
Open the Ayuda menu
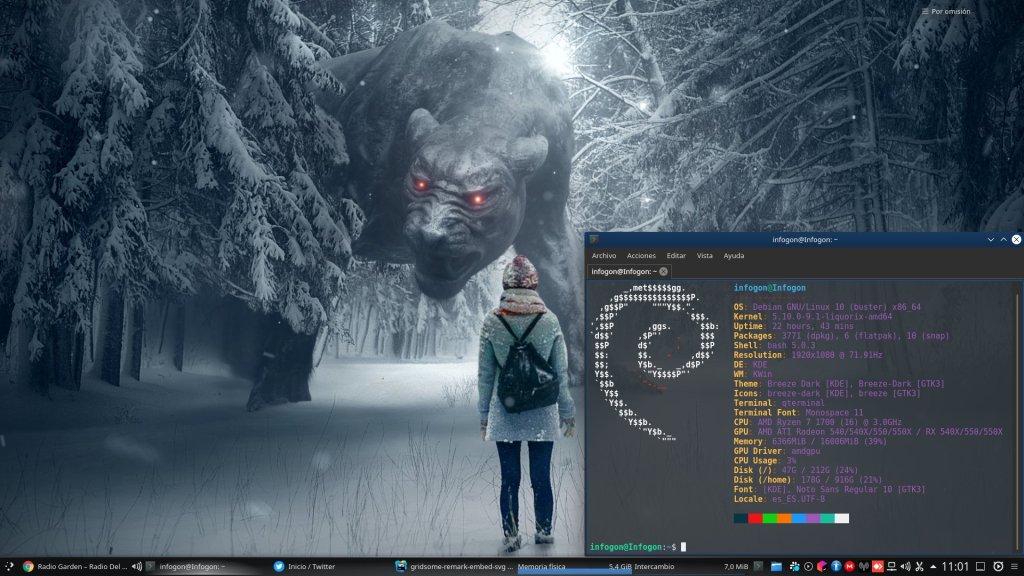click(x=734, y=256)
